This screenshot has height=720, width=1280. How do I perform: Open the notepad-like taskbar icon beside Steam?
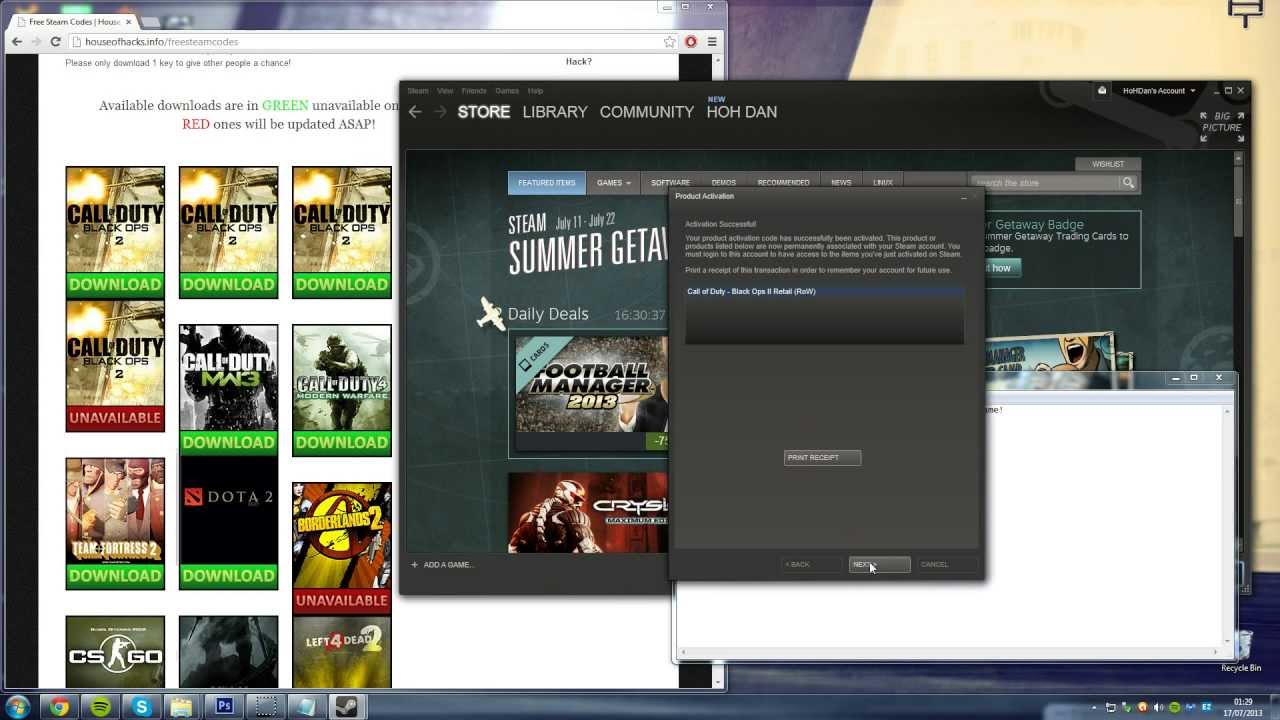pos(306,707)
